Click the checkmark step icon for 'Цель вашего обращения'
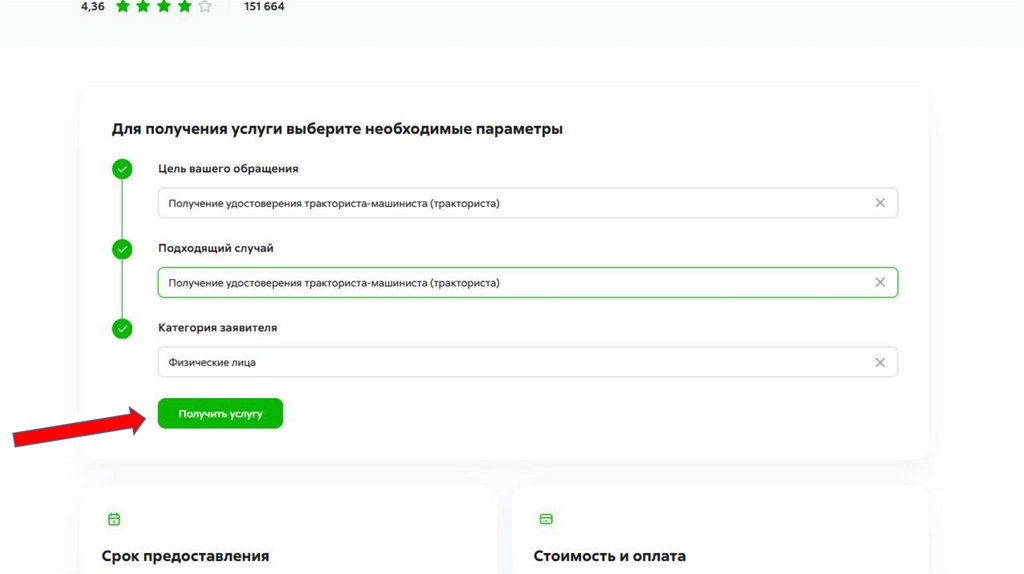Screen dimensions: 1024x574 [122, 169]
